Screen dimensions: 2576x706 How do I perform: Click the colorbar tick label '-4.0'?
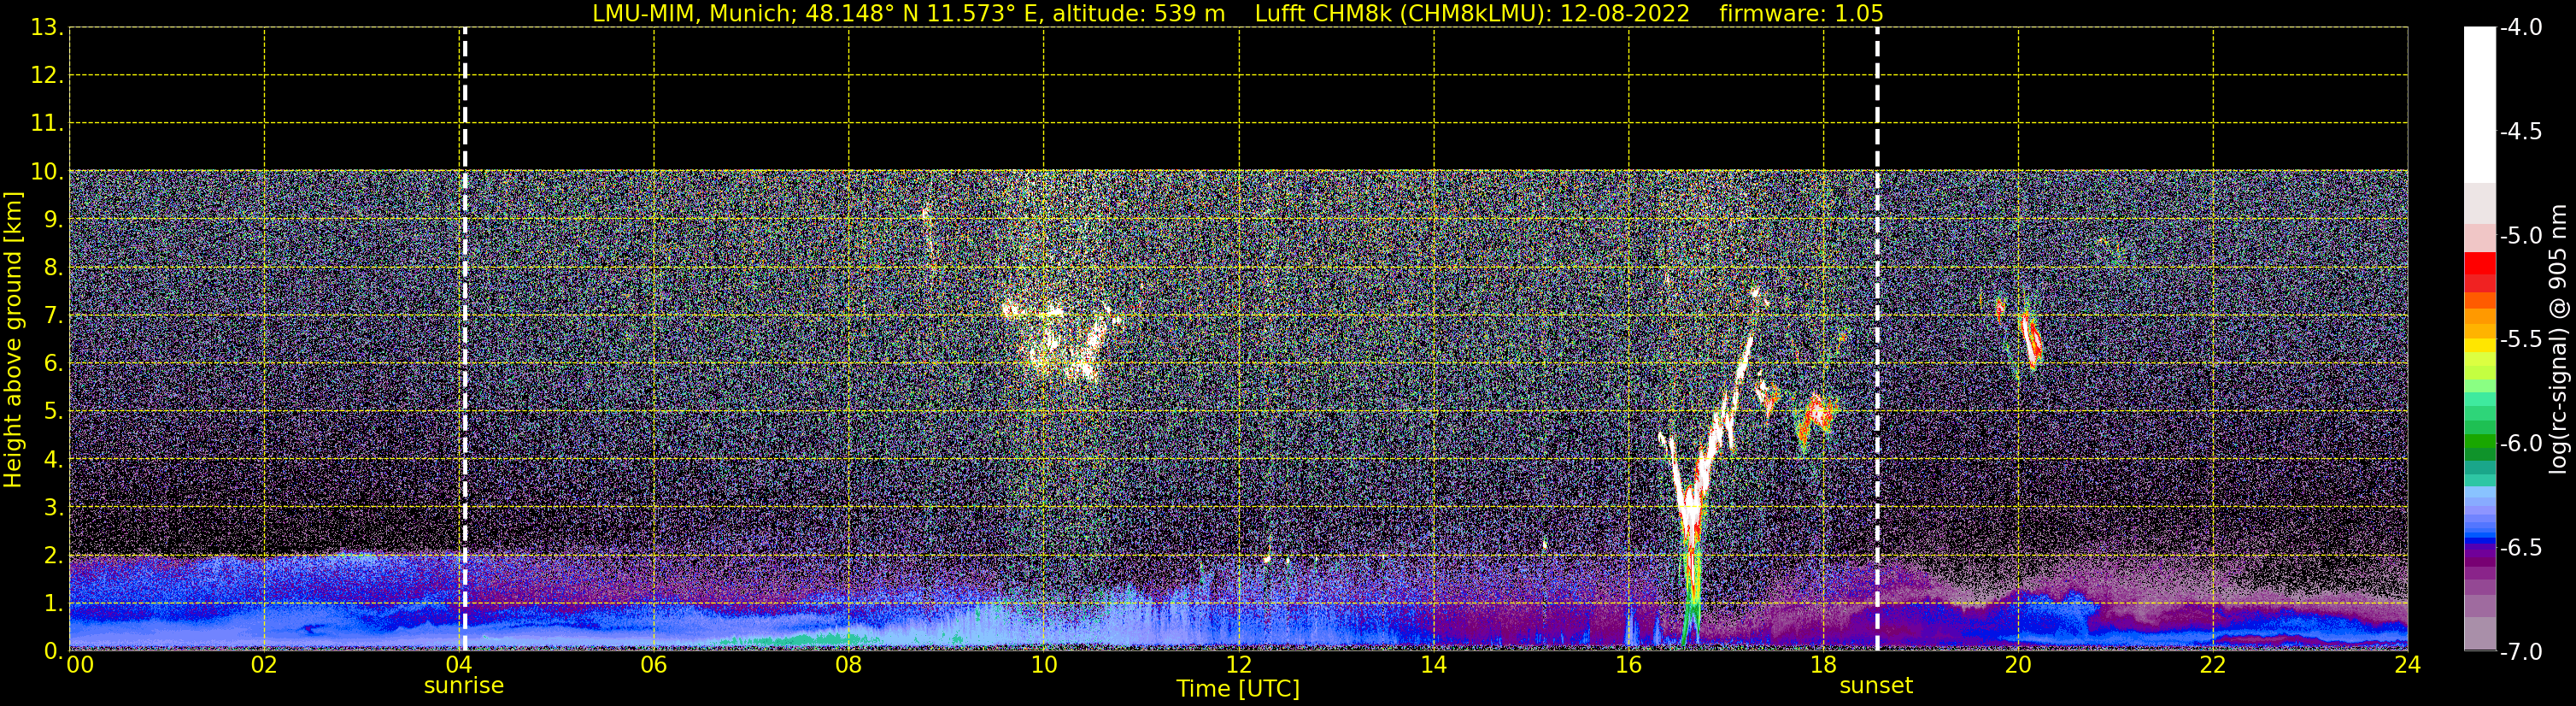[2520, 28]
